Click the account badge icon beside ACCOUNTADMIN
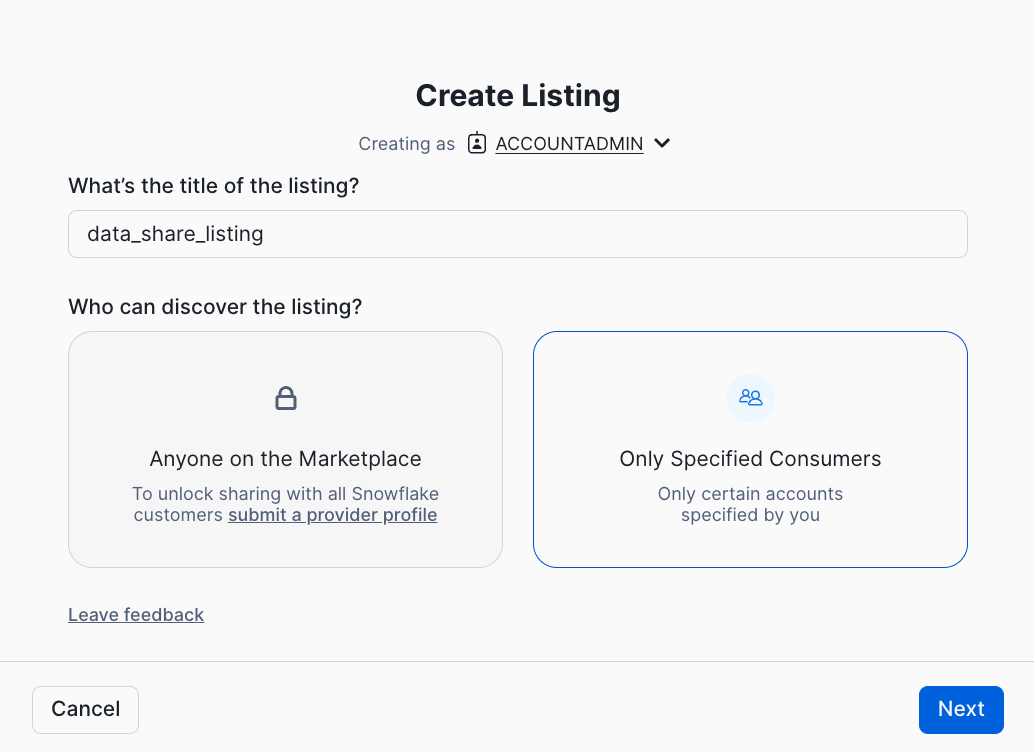 point(477,143)
